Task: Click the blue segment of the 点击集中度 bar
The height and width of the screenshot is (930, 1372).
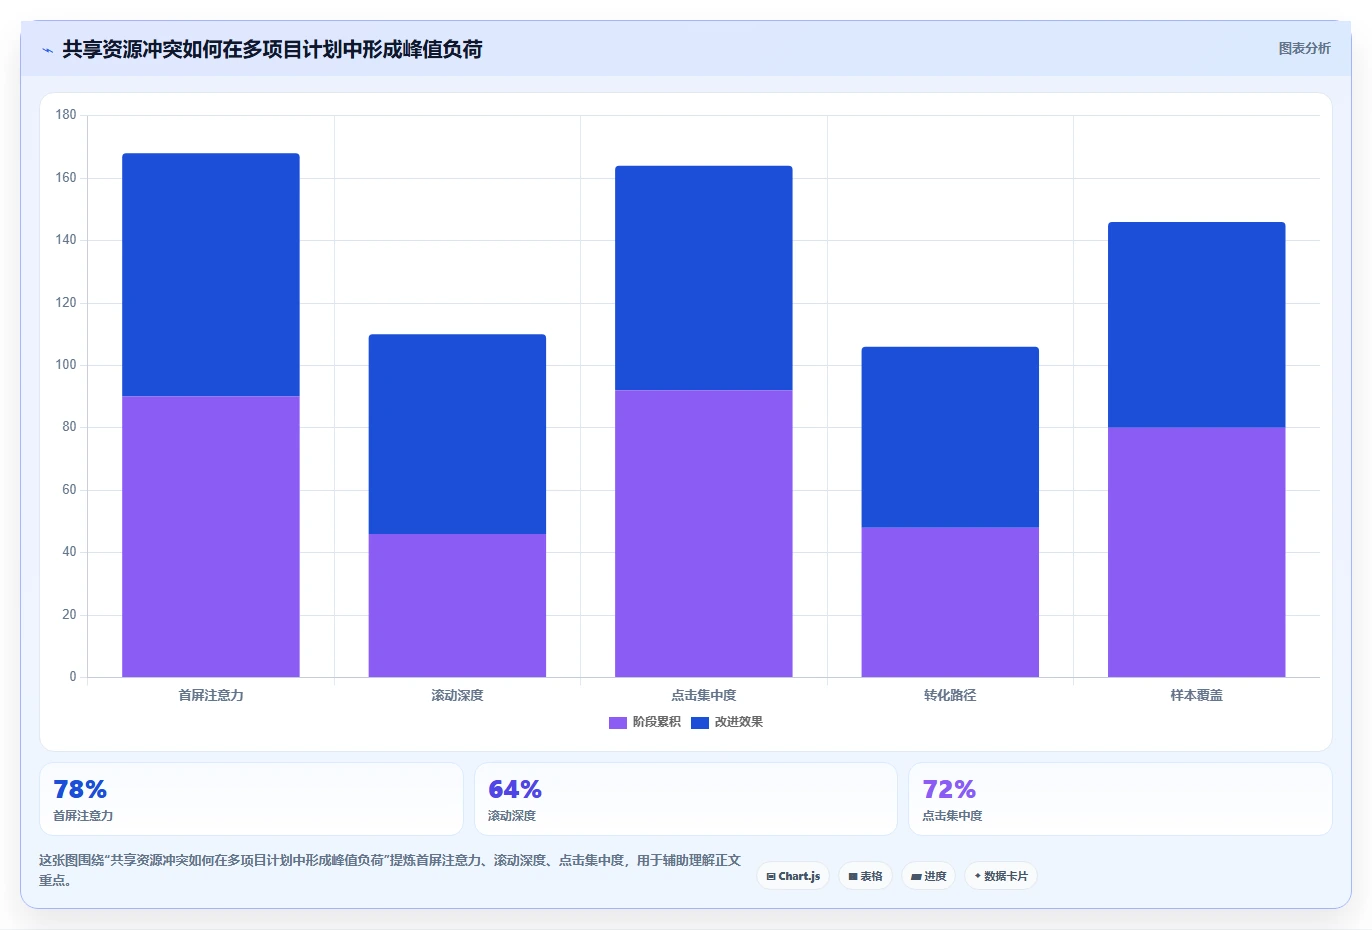Action: pyautogui.click(x=704, y=278)
